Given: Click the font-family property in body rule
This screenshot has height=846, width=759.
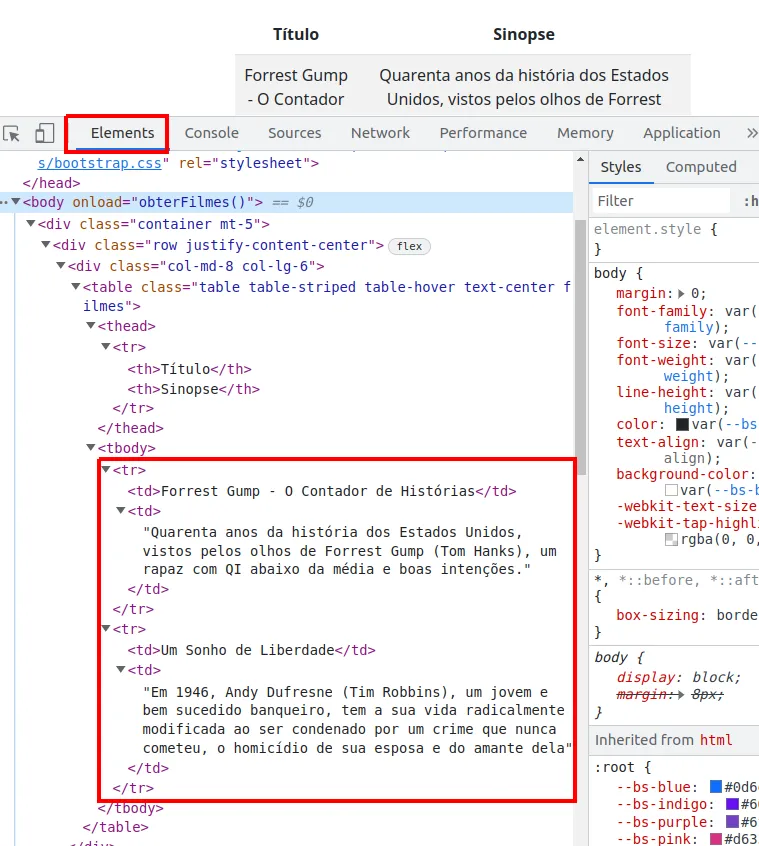Looking at the screenshot, I should tap(662, 311).
